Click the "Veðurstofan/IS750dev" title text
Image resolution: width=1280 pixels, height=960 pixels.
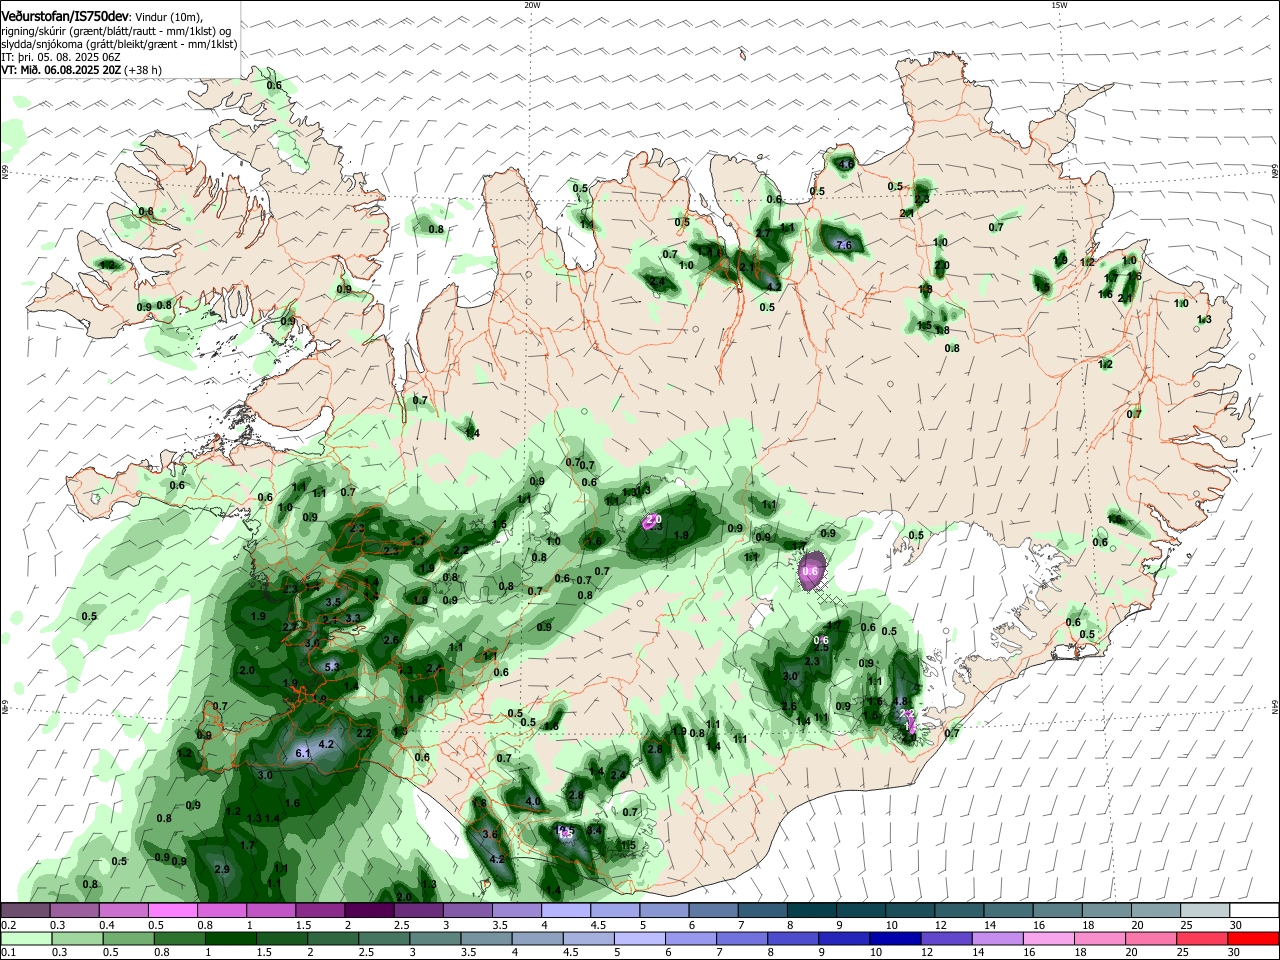[x=65, y=17]
